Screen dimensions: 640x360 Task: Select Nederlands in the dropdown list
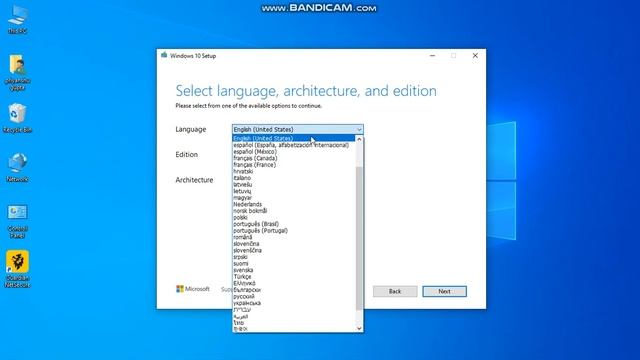click(294, 204)
